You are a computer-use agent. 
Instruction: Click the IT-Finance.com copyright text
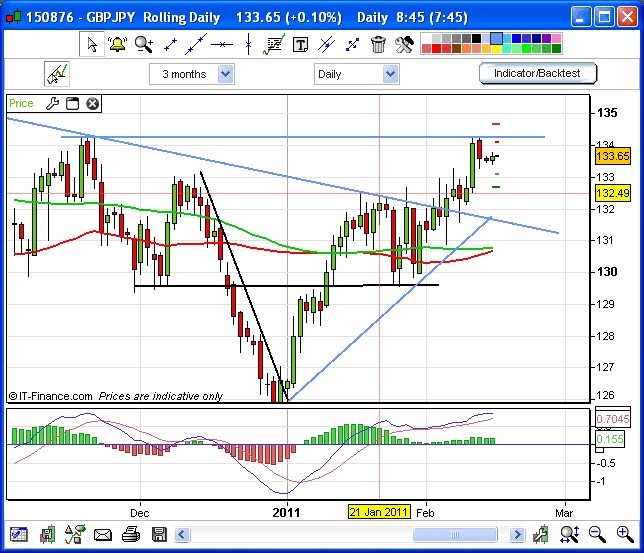tap(50, 396)
